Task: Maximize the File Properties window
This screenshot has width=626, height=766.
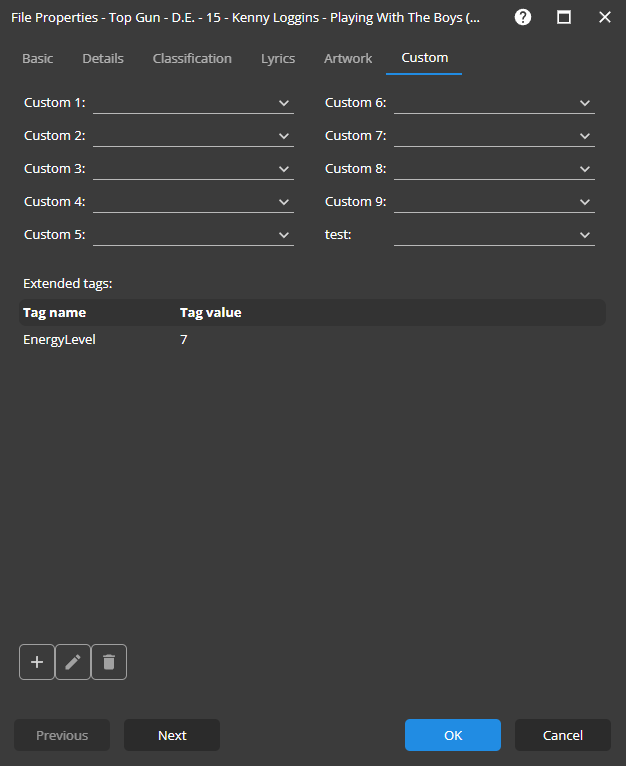Action: (564, 17)
